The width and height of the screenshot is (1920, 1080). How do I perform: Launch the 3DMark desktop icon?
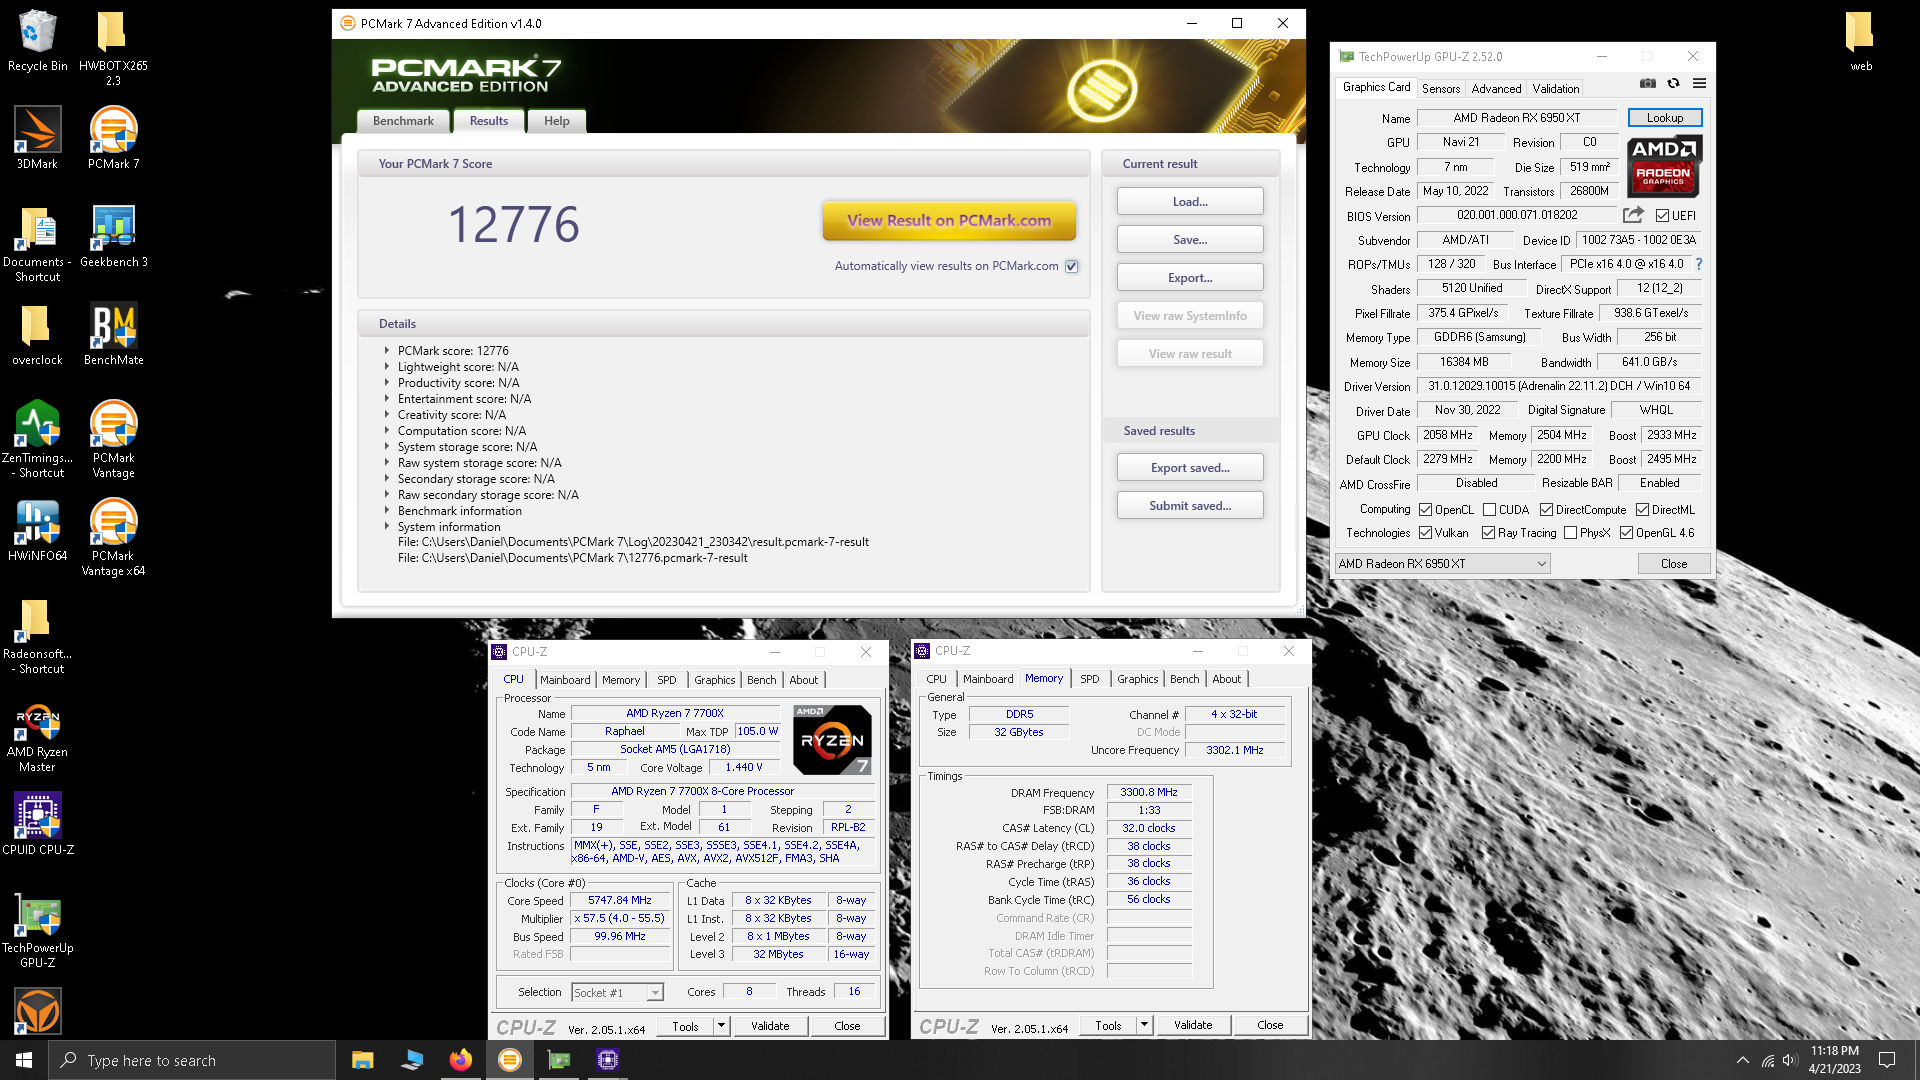coord(37,139)
